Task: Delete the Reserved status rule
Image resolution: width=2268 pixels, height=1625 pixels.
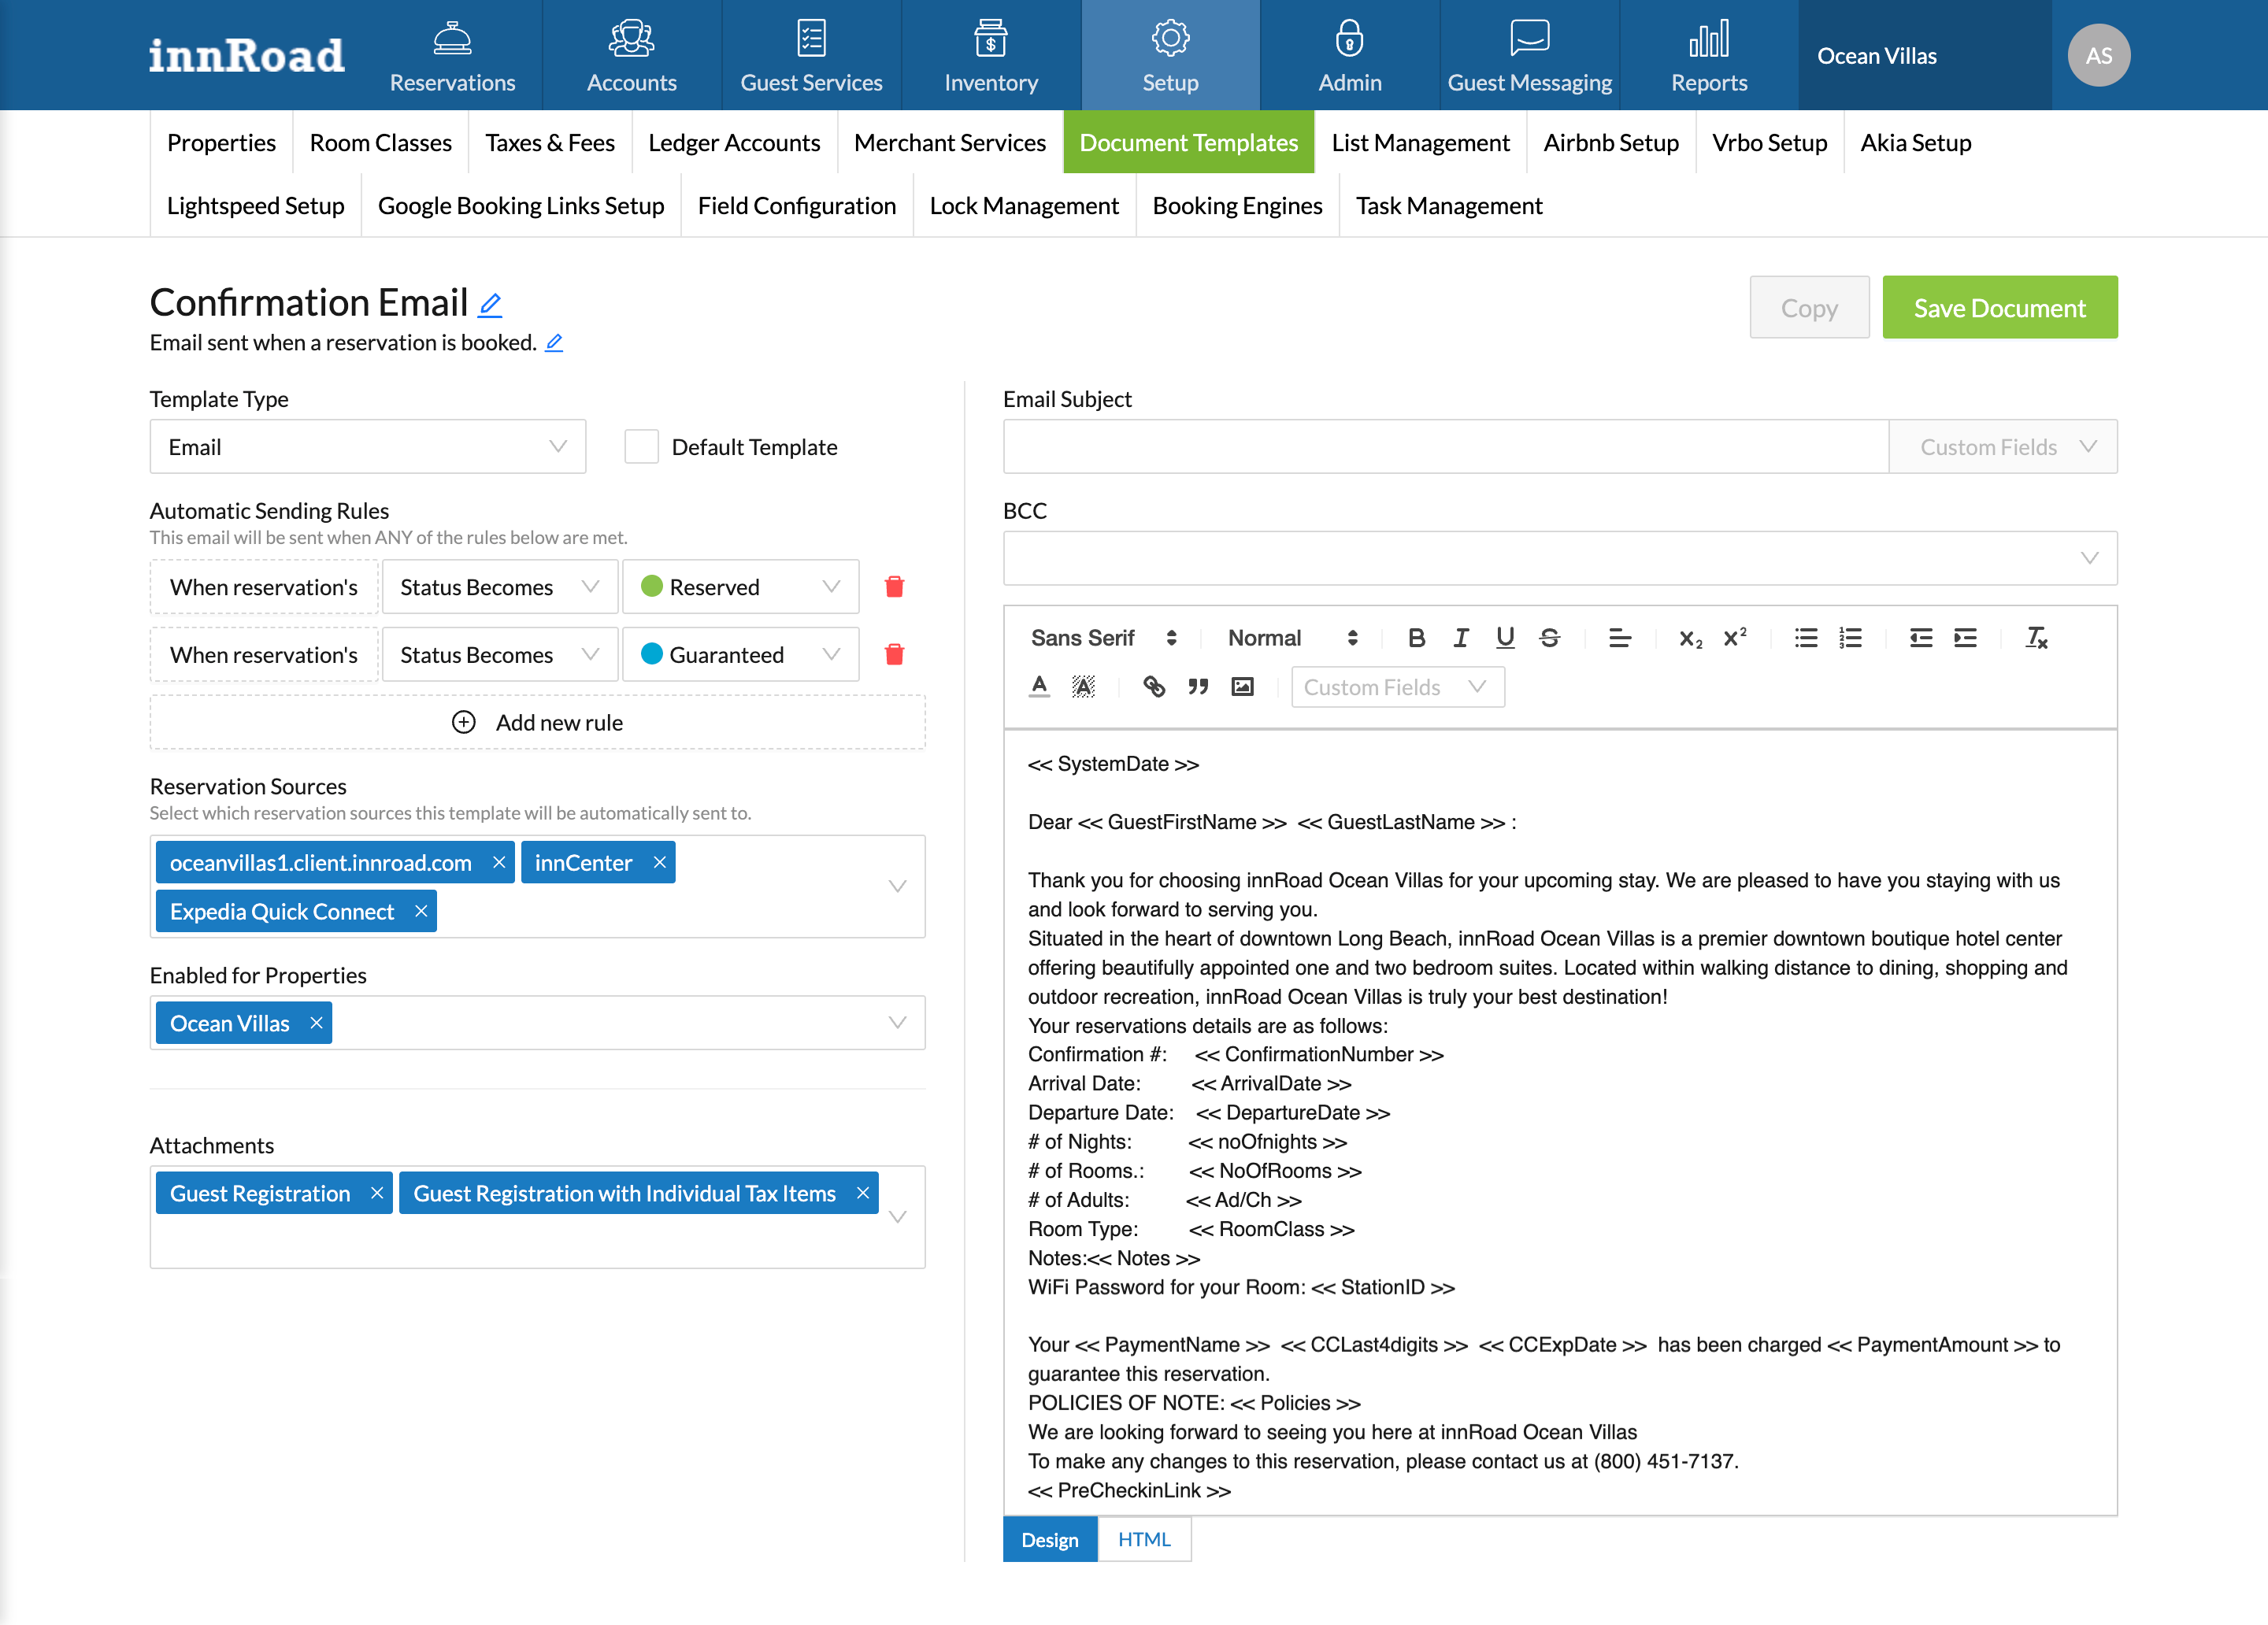Action: (894, 587)
